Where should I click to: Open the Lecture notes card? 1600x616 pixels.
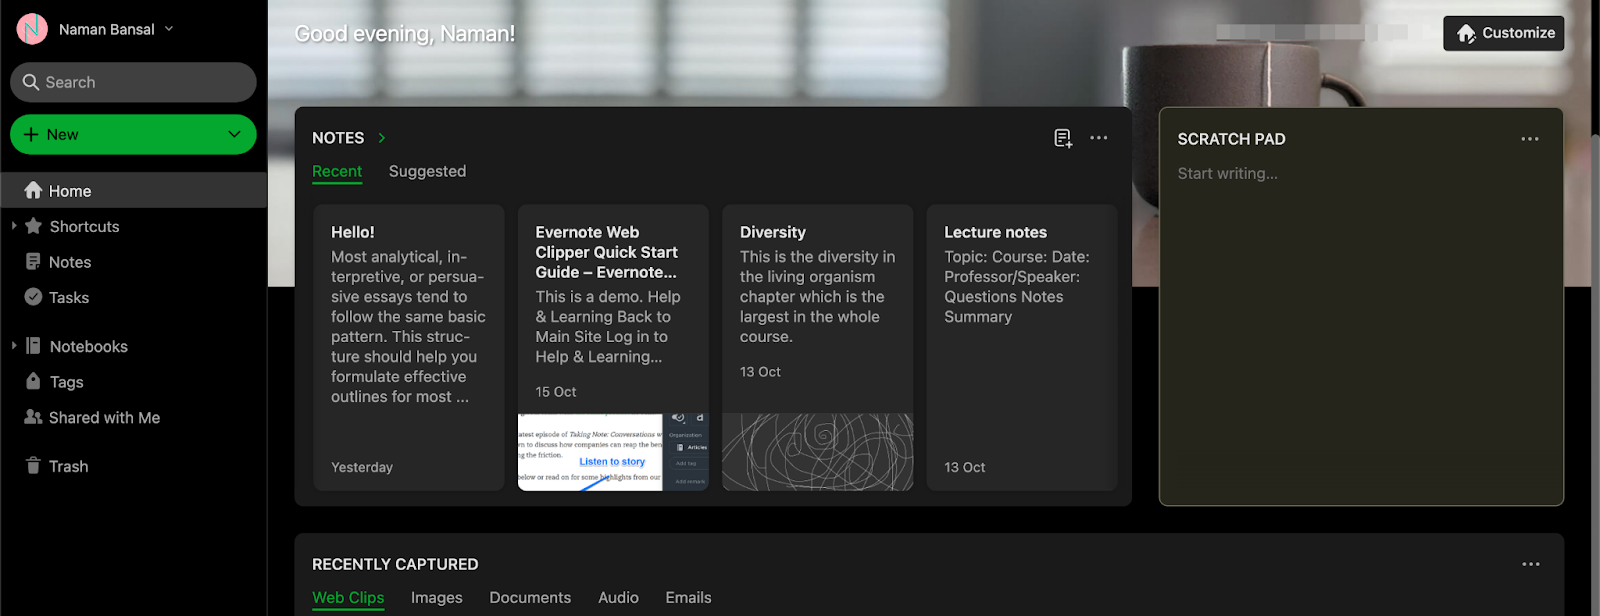[x=1022, y=348]
